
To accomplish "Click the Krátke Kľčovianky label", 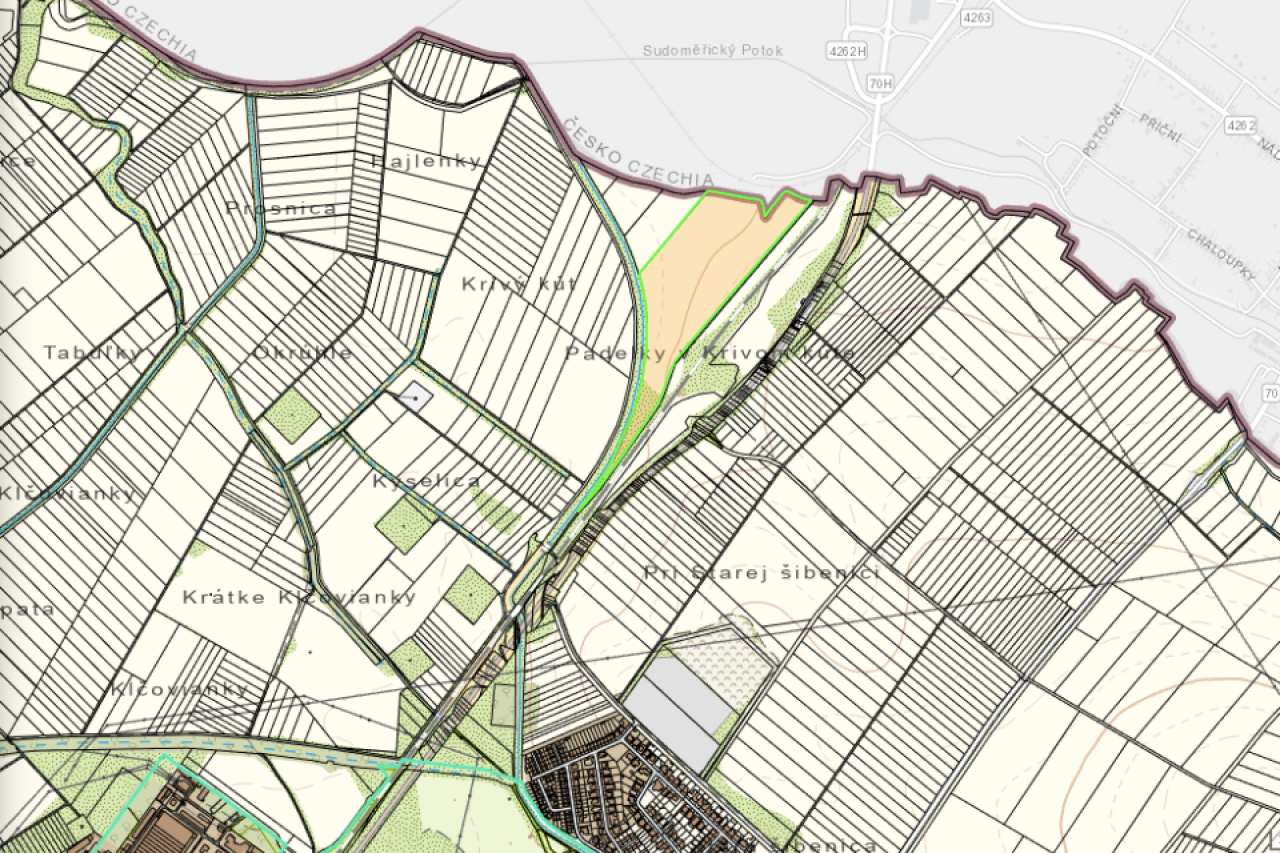I will coord(299,597).
